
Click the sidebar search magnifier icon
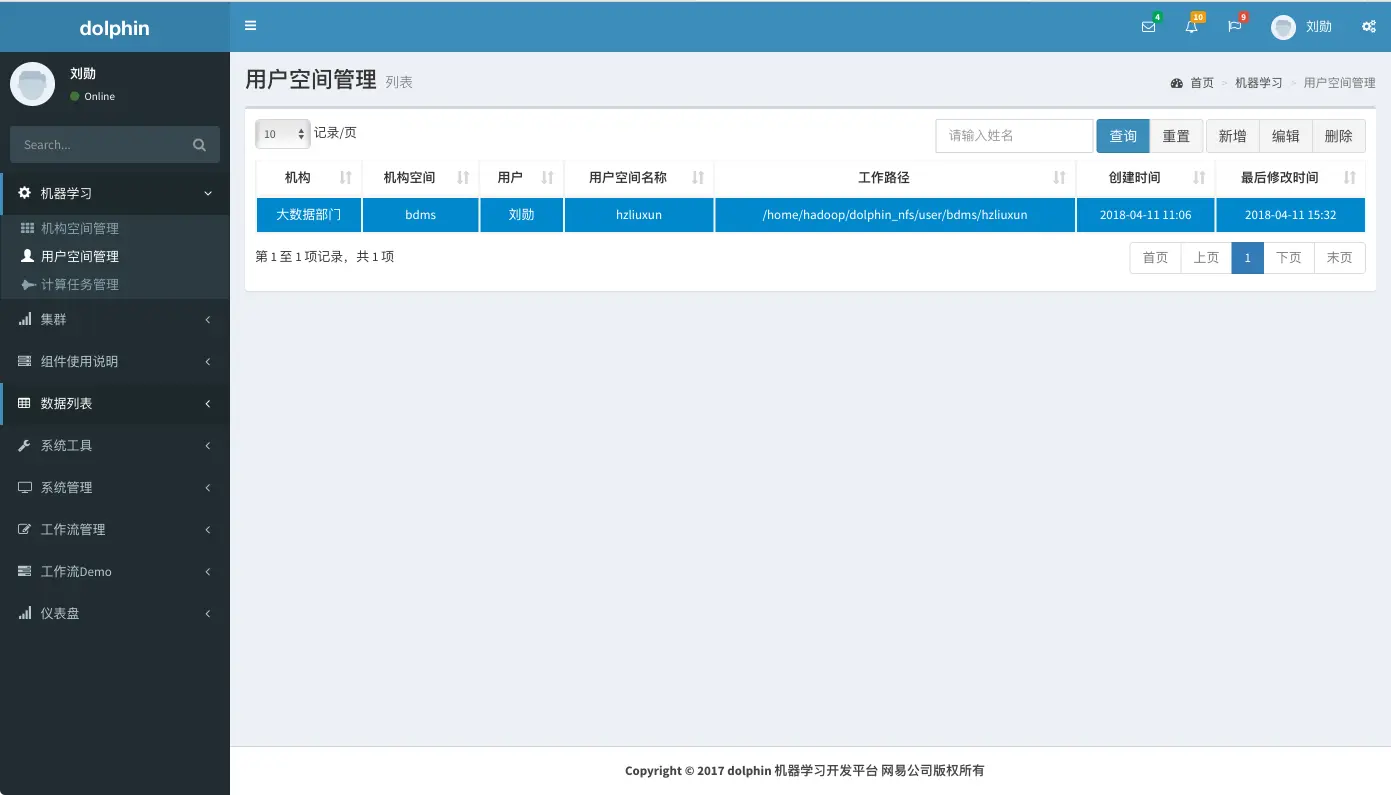(x=199, y=145)
